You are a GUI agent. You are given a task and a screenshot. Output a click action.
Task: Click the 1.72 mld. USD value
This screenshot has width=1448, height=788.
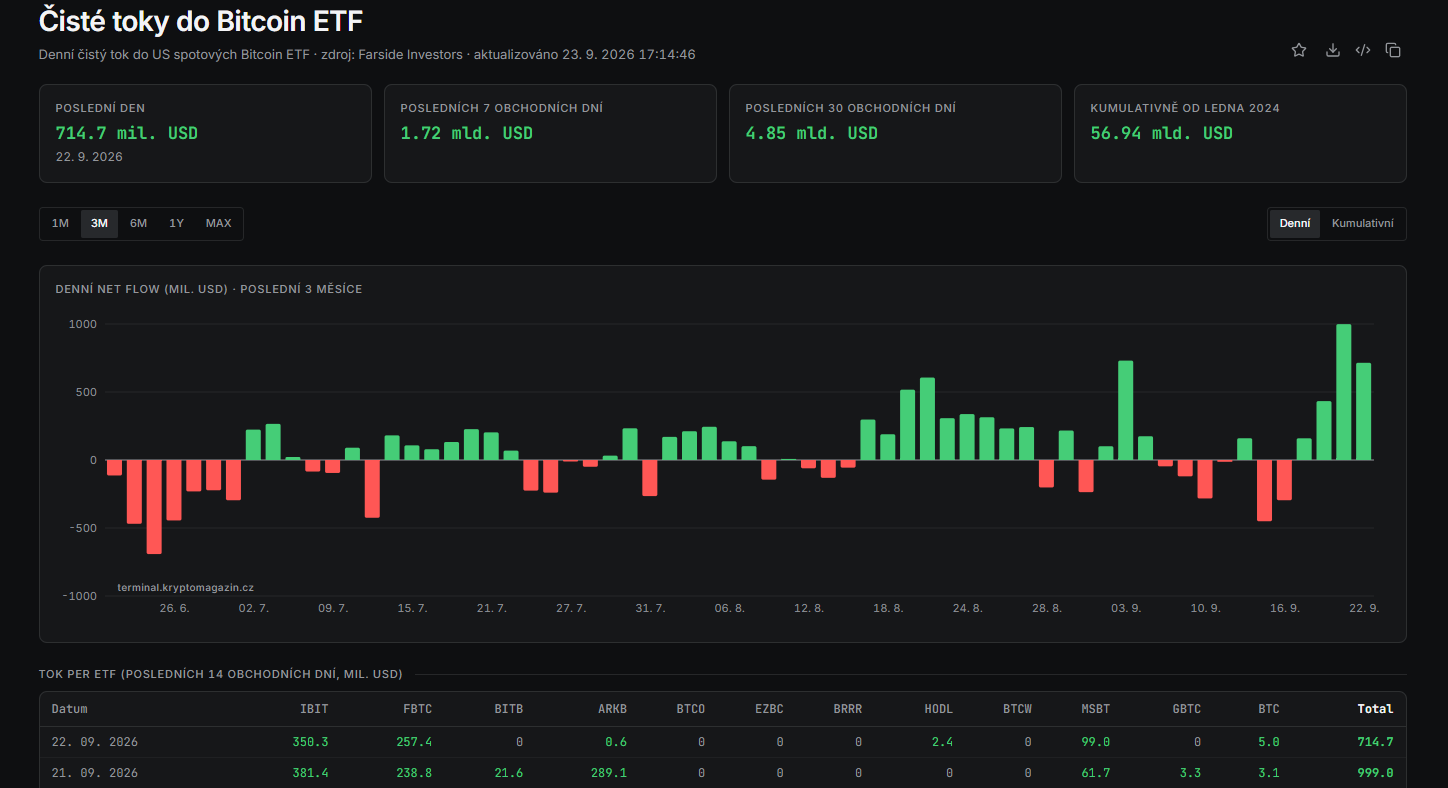(466, 133)
